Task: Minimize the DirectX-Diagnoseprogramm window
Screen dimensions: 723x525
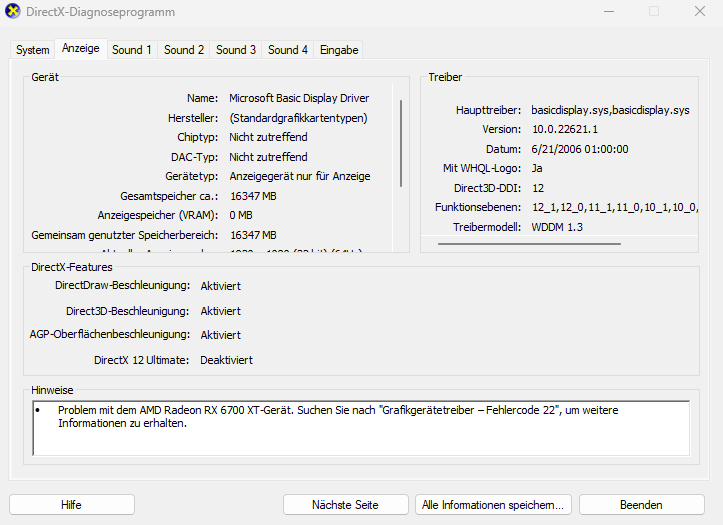Action: point(609,12)
